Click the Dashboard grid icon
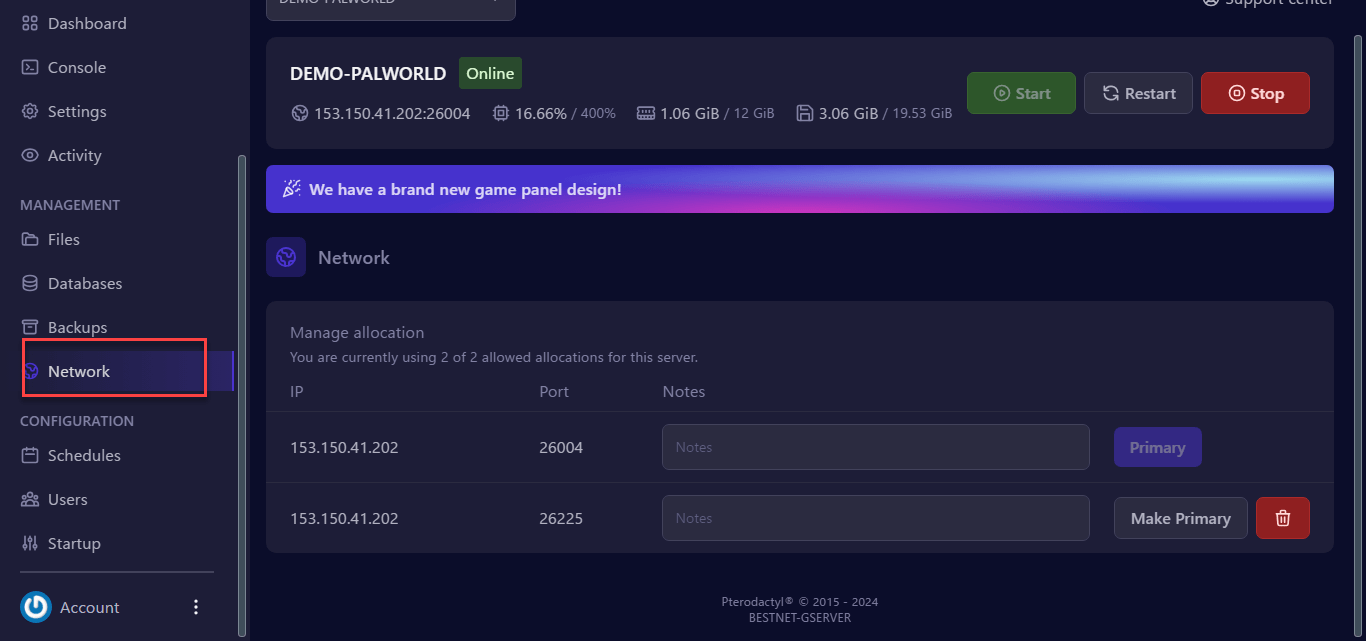The image size is (1366, 641). (30, 23)
